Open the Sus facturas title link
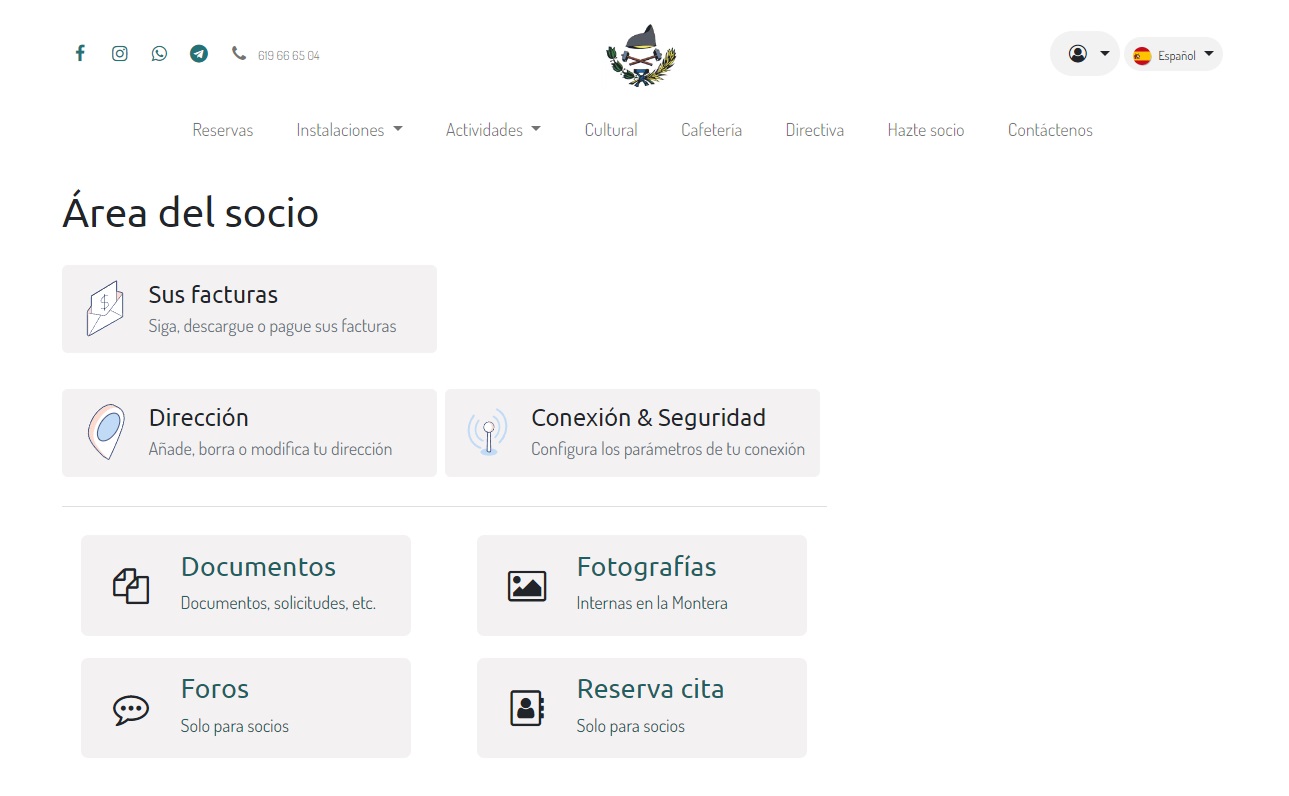This screenshot has width=1289, height=796. [x=213, y=295]
